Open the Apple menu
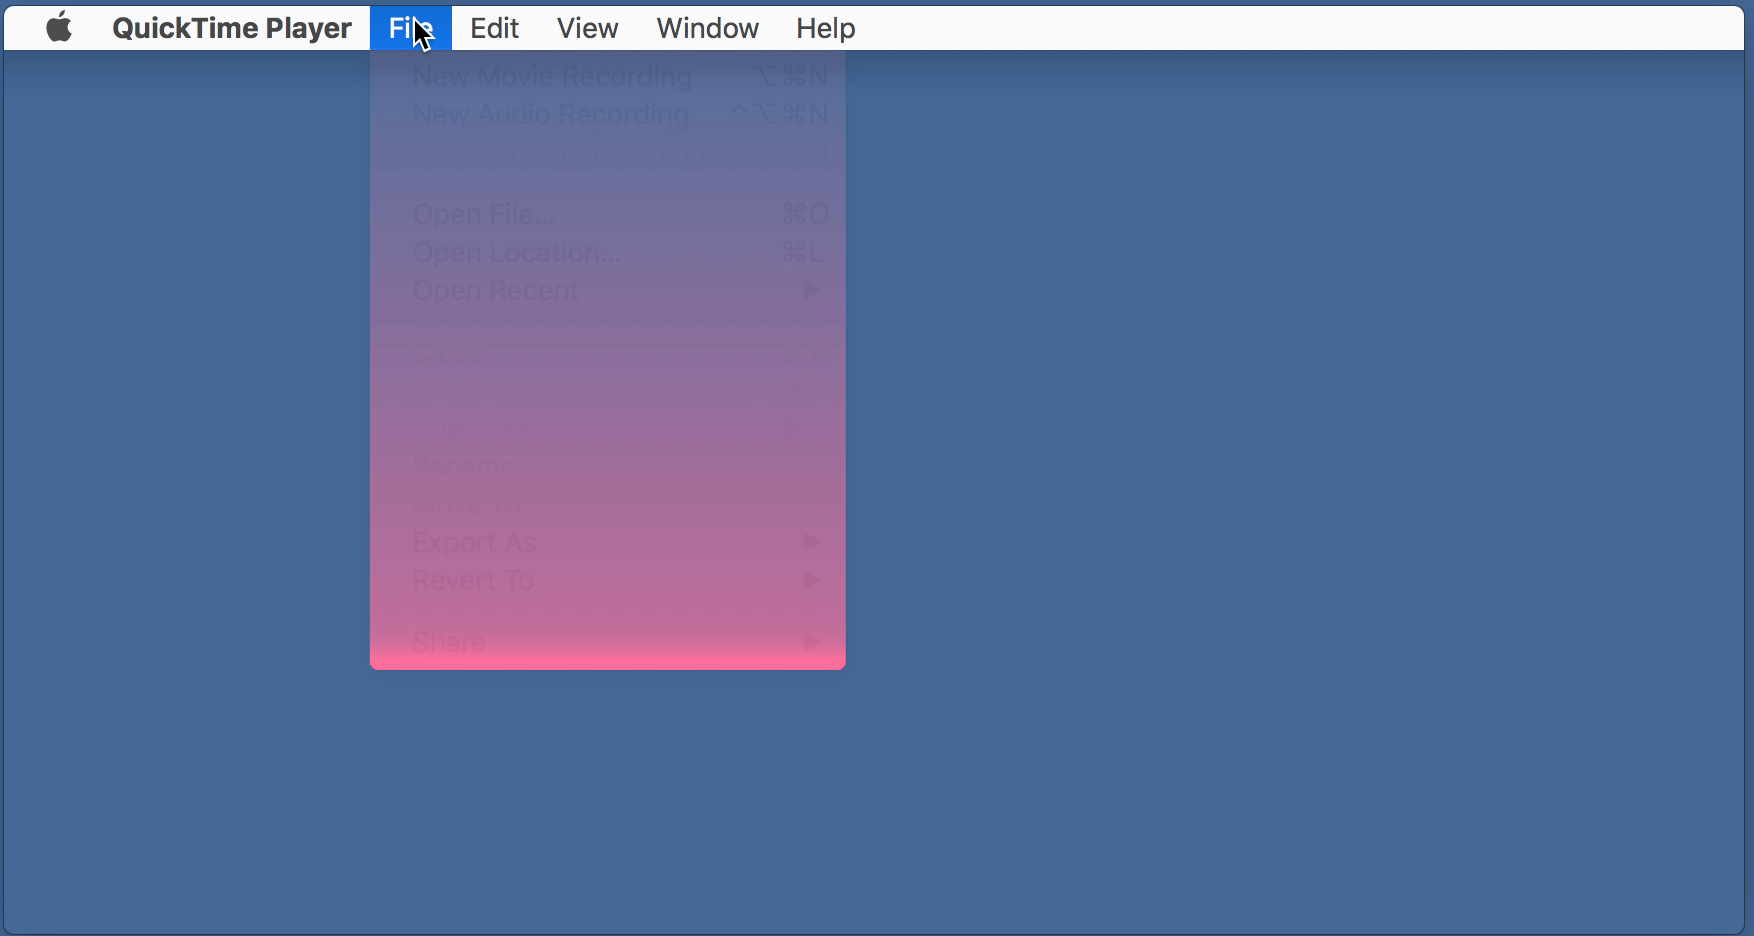The width and height of the screenshot is (1754, 936). point(59,28)
